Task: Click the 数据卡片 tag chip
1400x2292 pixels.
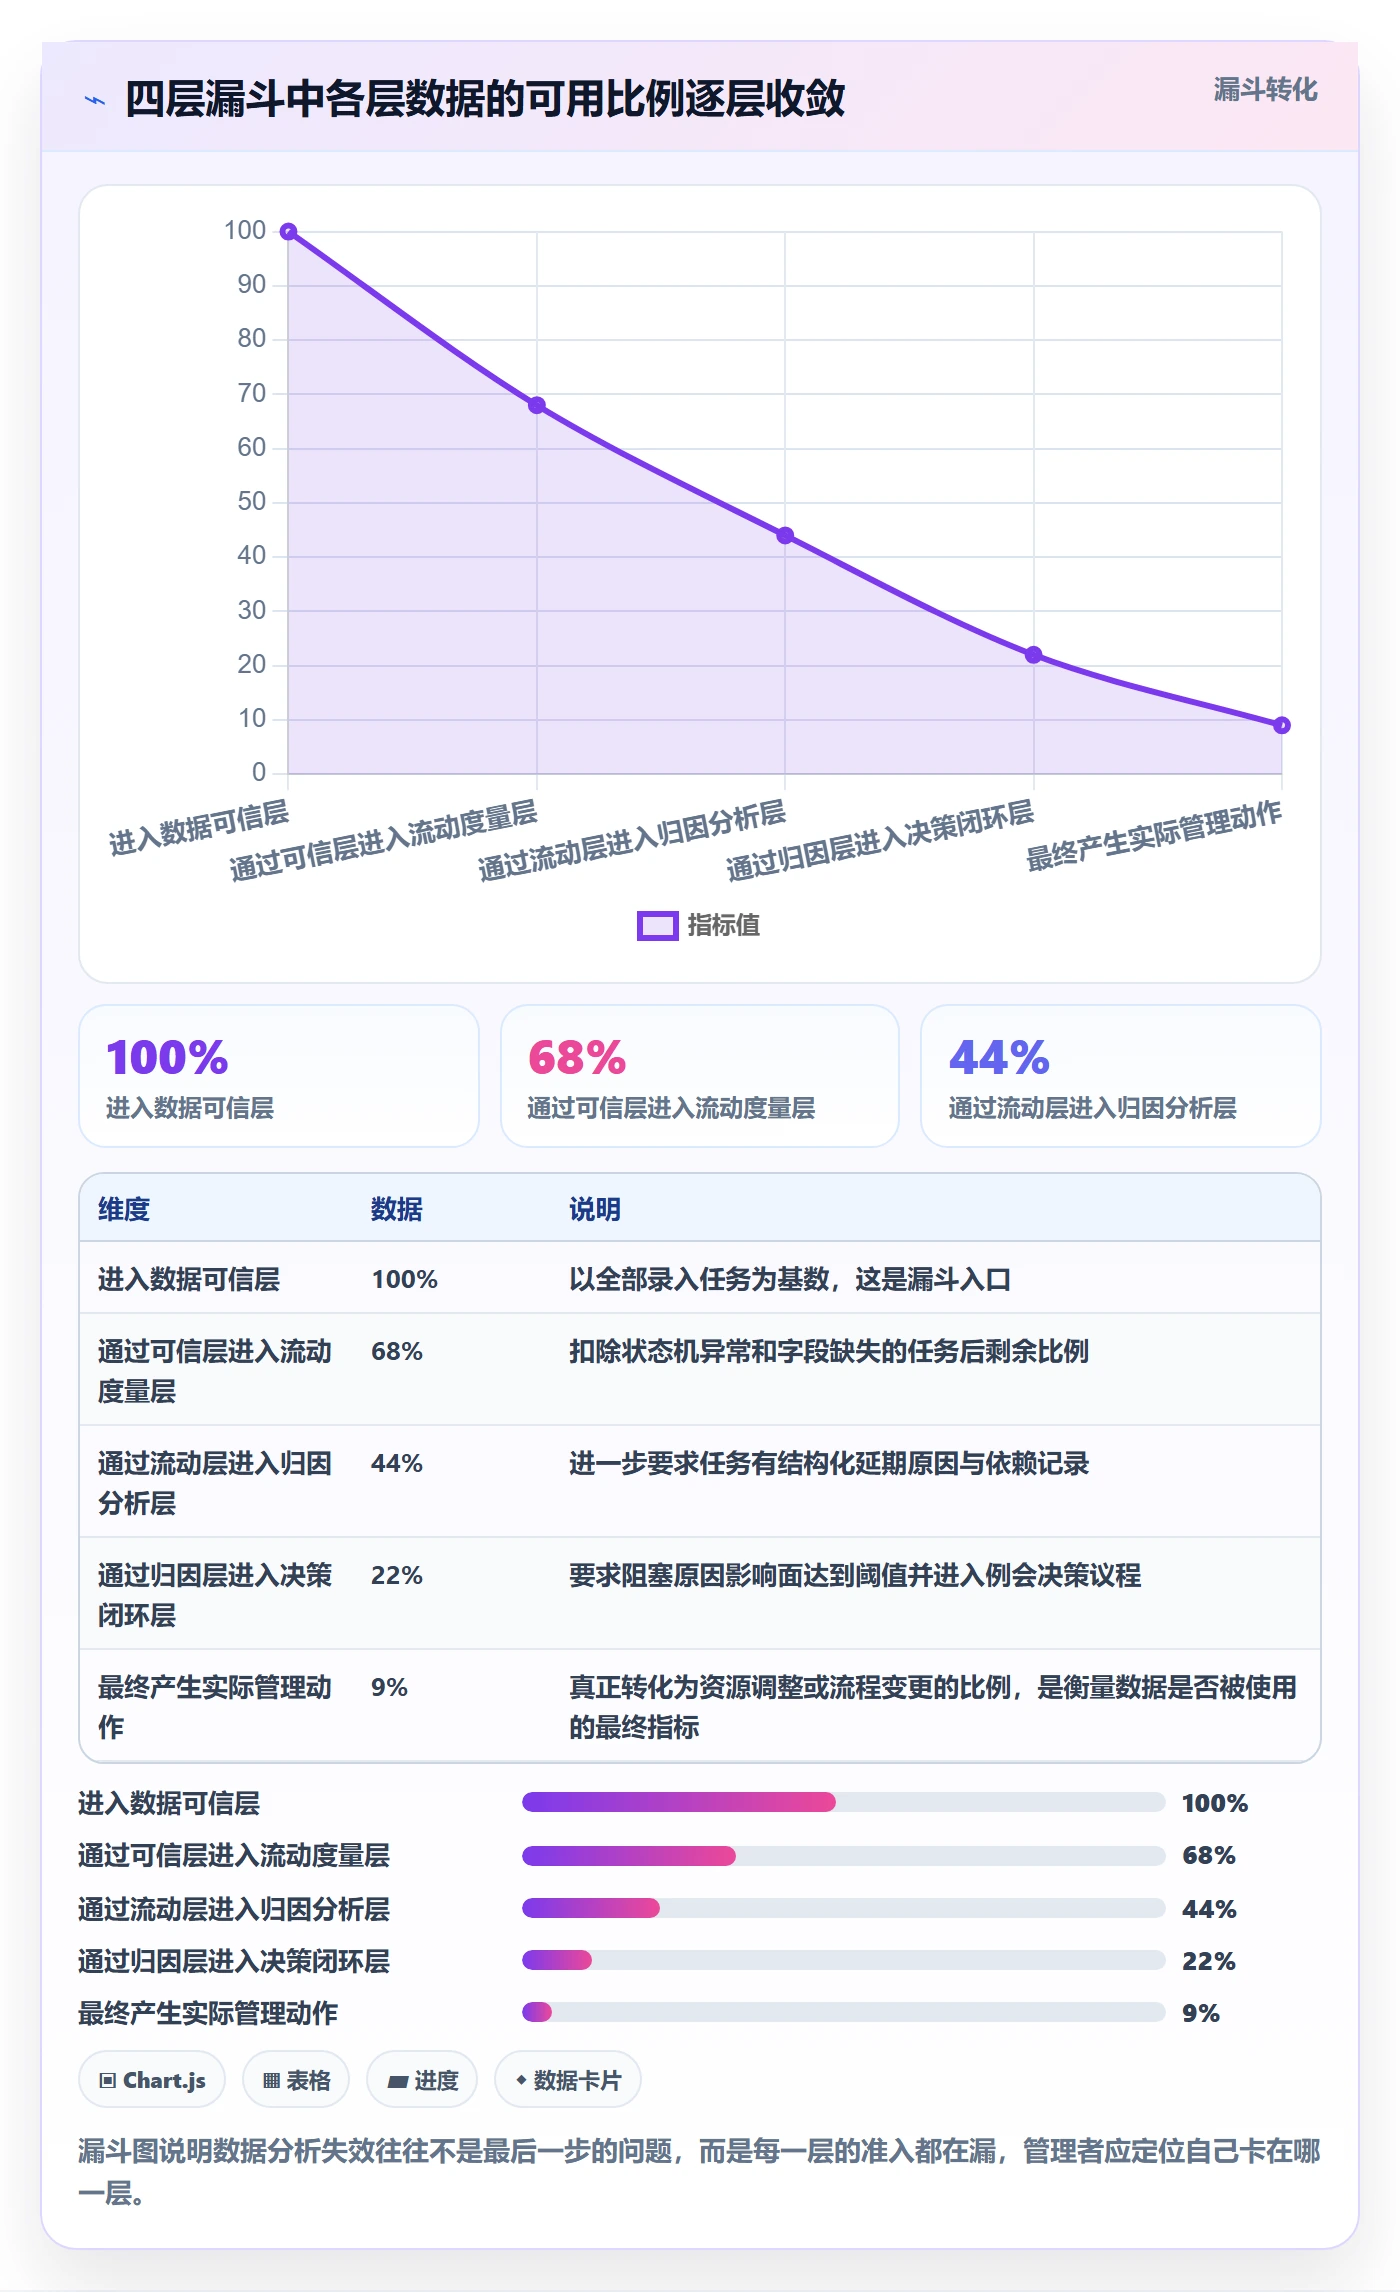Action: pos(568,2080)
